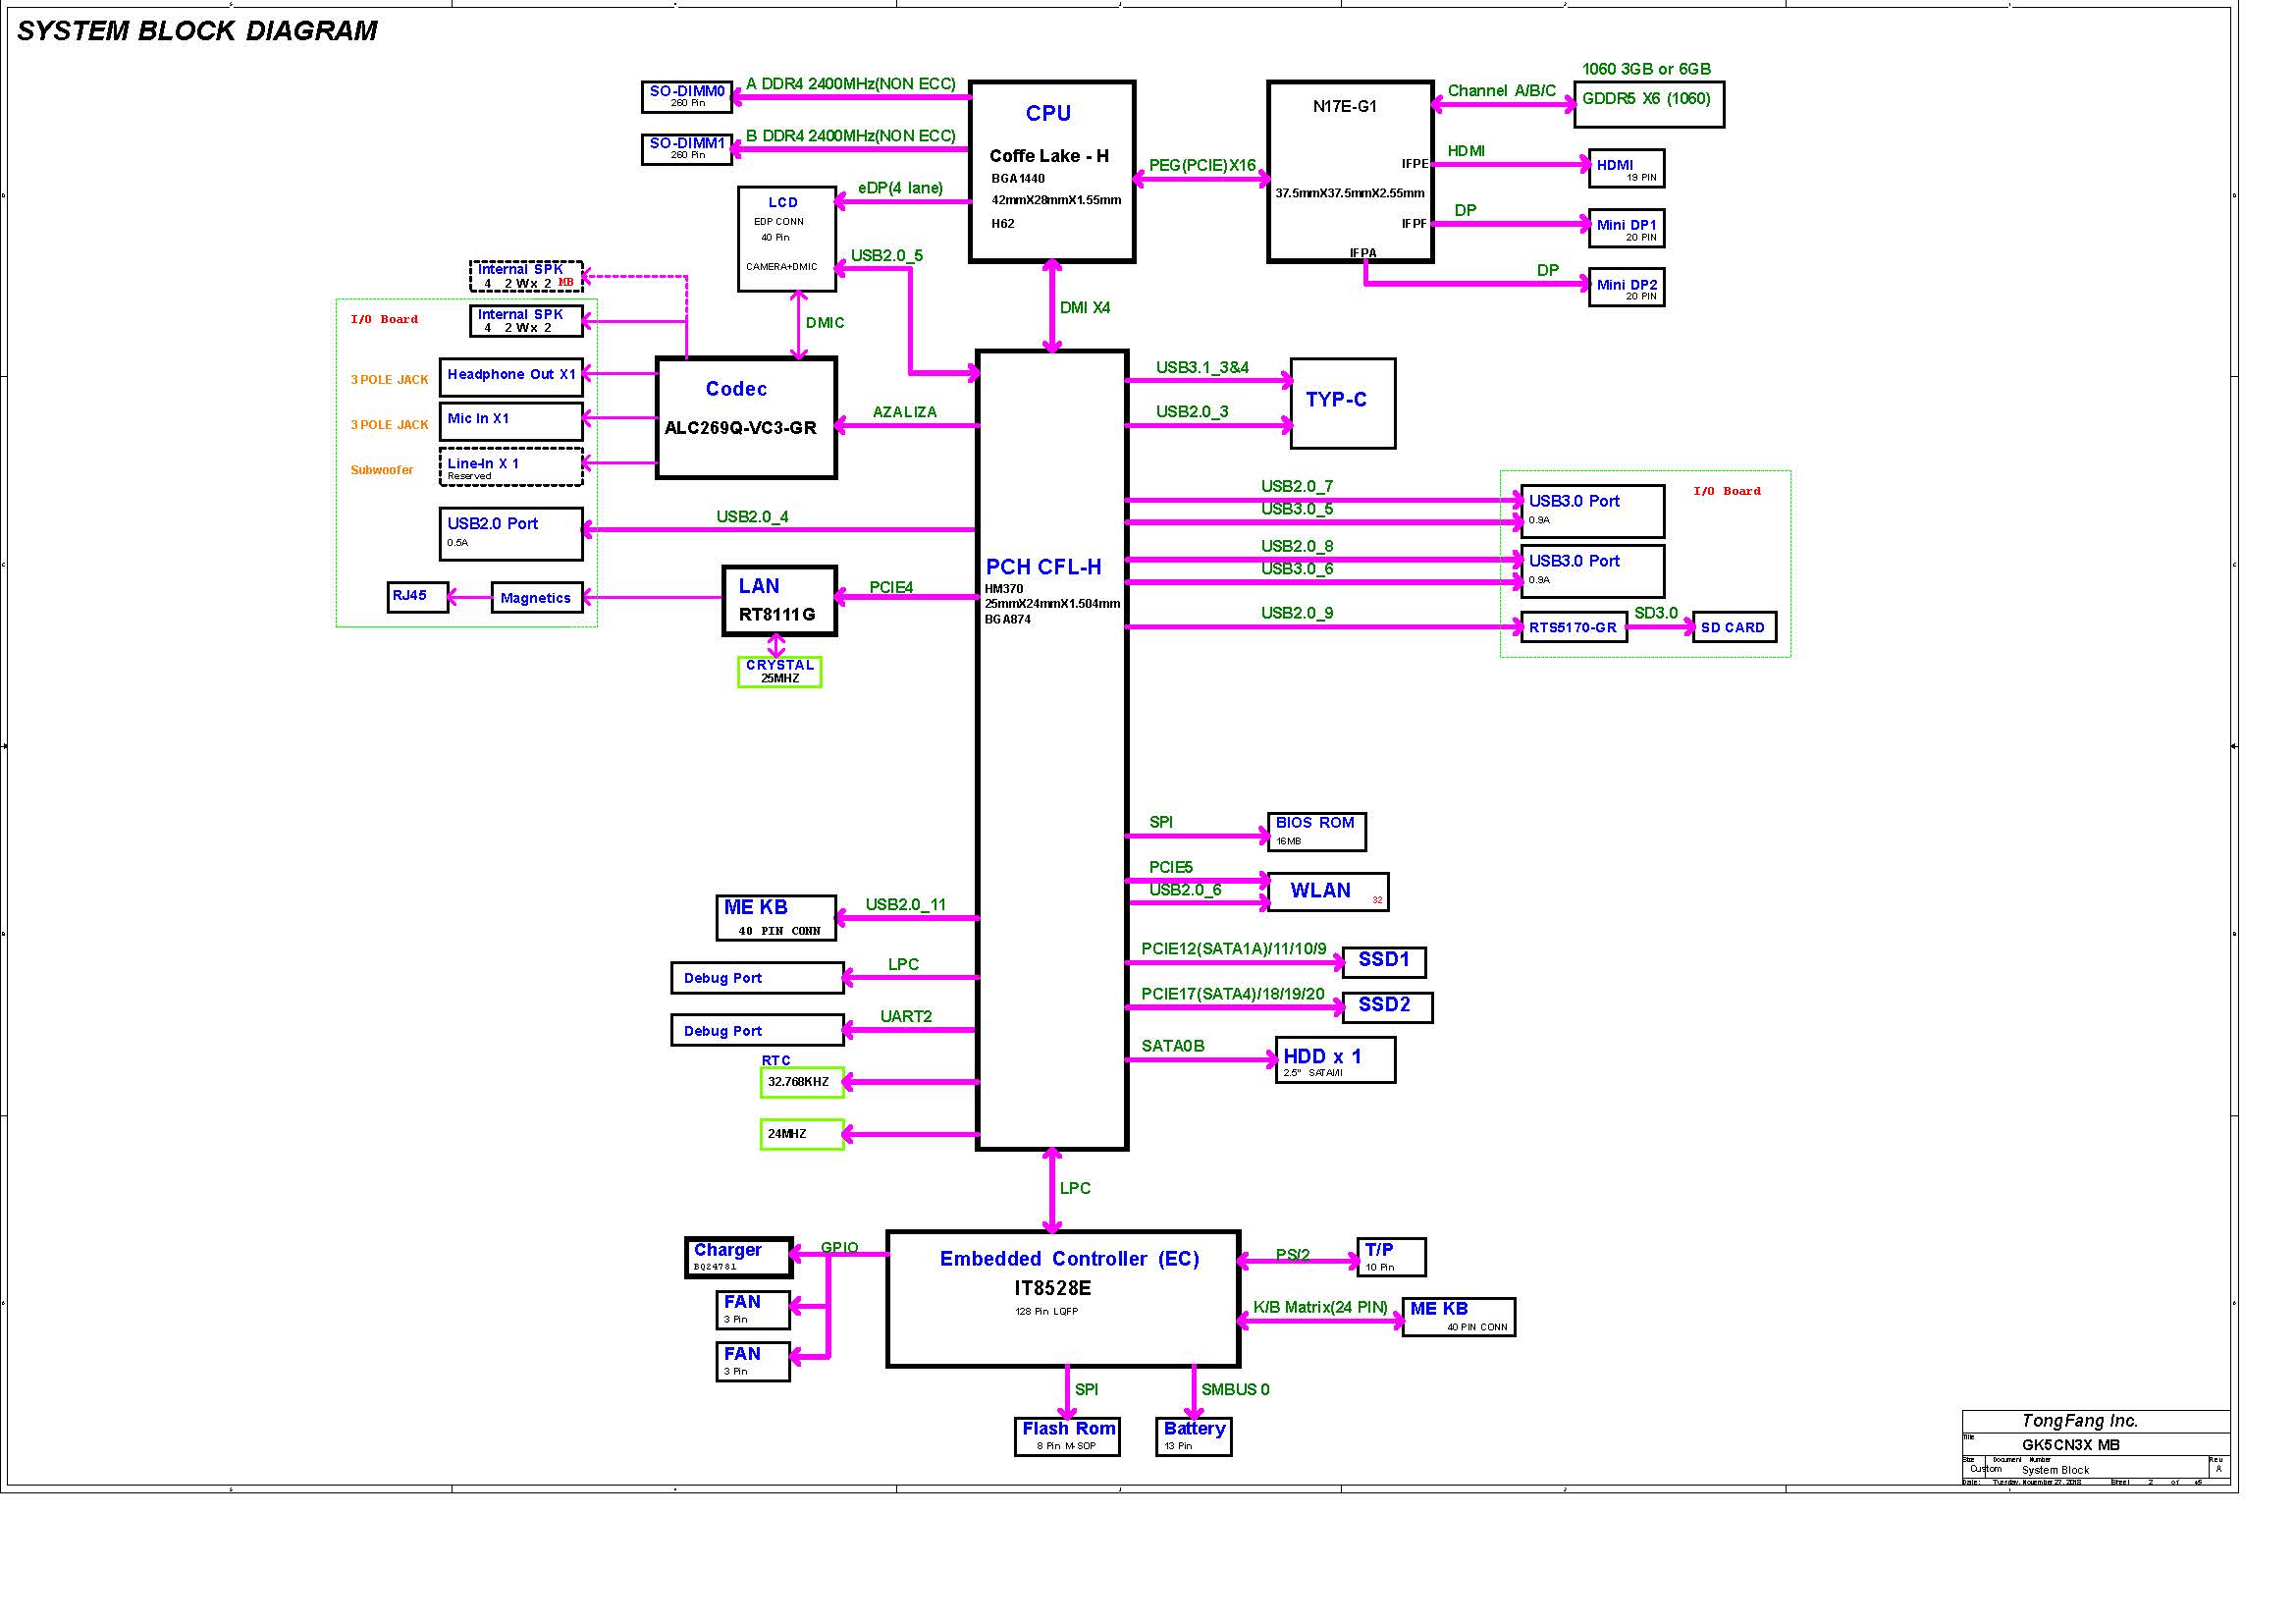
Task: Click the RJ45 connector box
Action: (417, 597)
